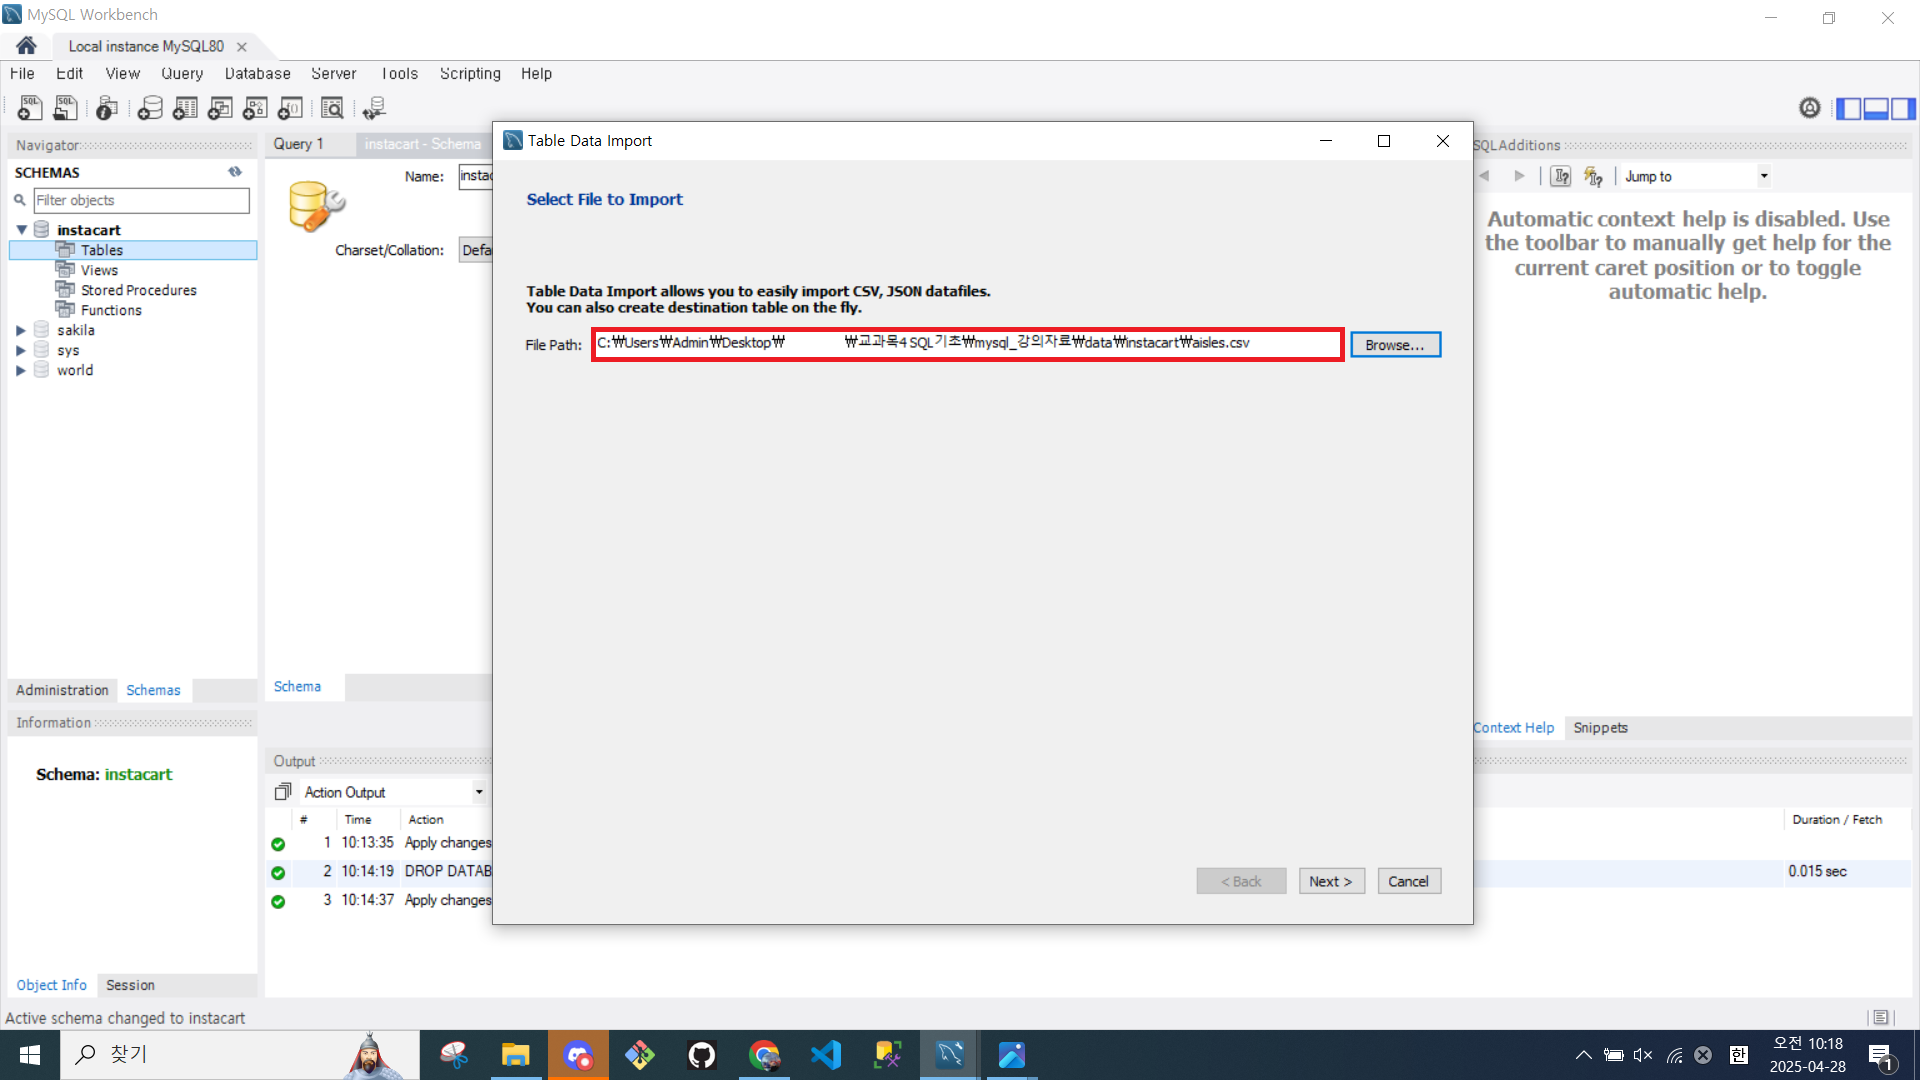Toggle the left sidebar panel visibility

1849,108
